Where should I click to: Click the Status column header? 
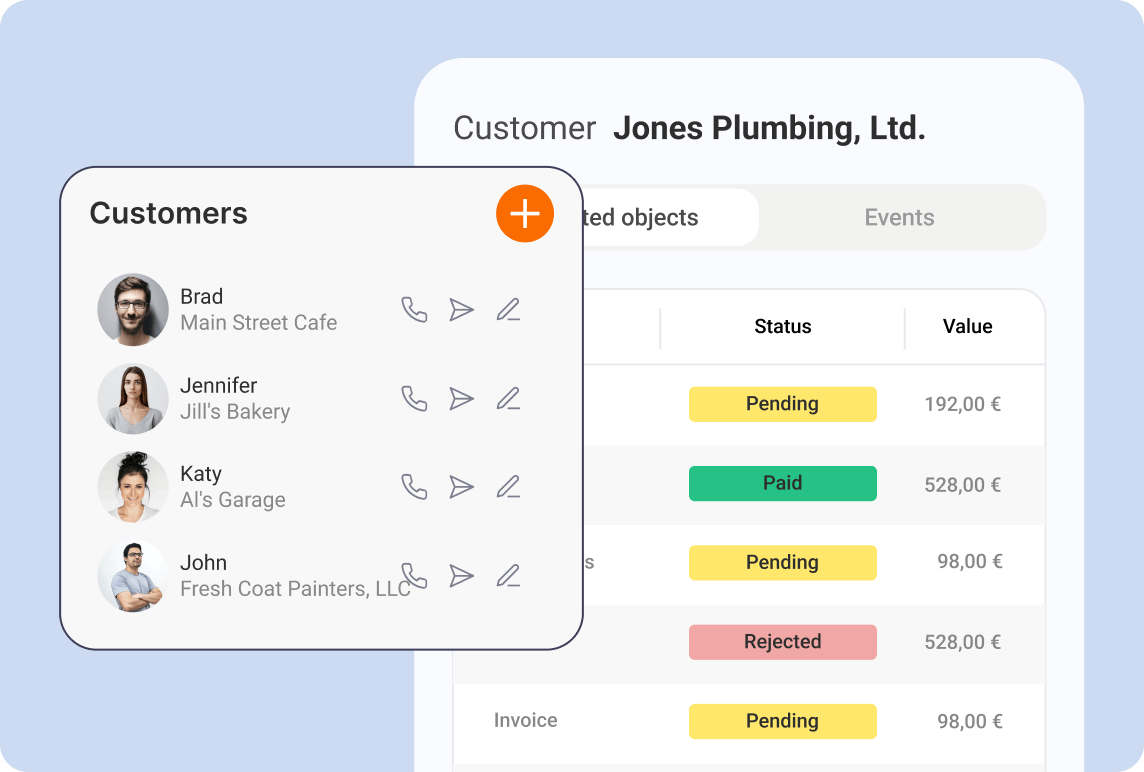[782, 327]
